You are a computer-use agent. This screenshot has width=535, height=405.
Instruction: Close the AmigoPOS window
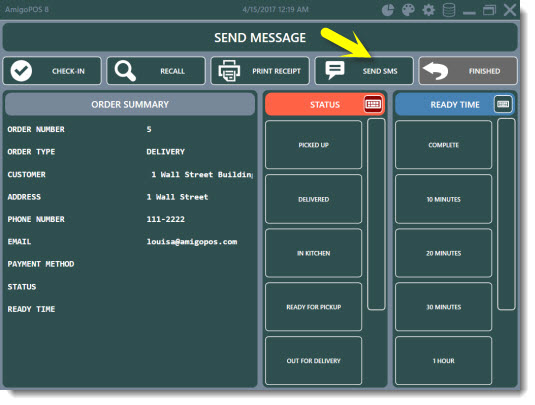tap(510, 10)
